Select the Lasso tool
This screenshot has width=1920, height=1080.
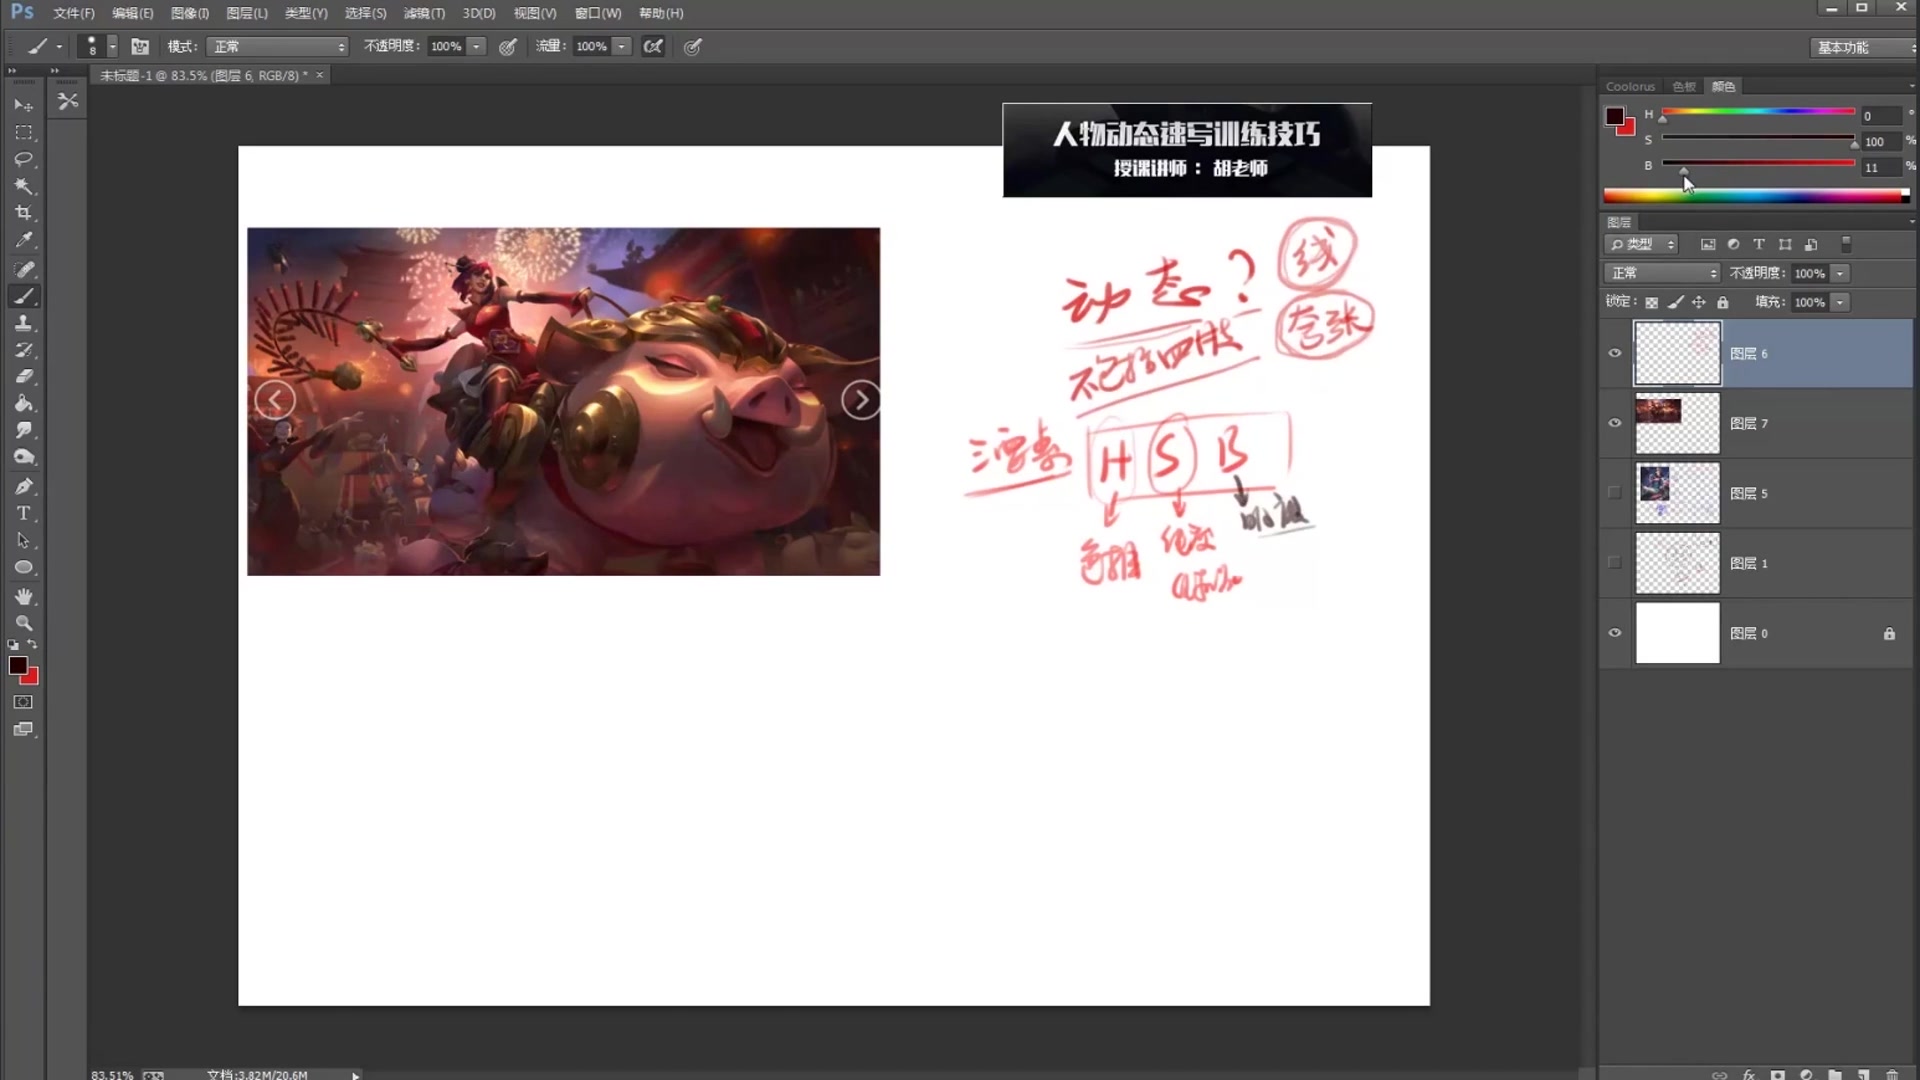(x=23, y=159)
